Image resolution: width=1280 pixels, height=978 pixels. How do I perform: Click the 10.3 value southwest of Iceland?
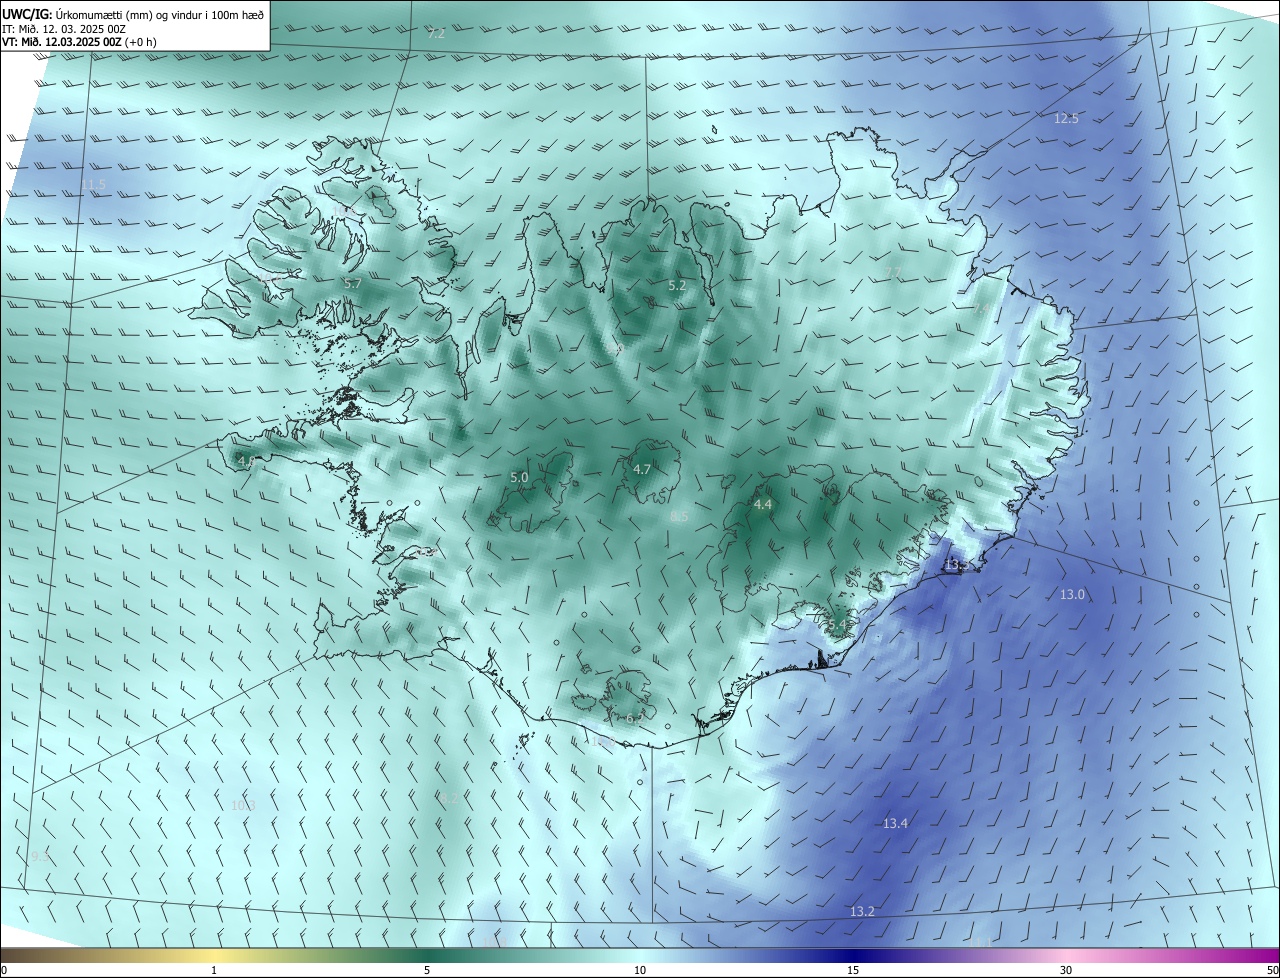tap(243, 806)
